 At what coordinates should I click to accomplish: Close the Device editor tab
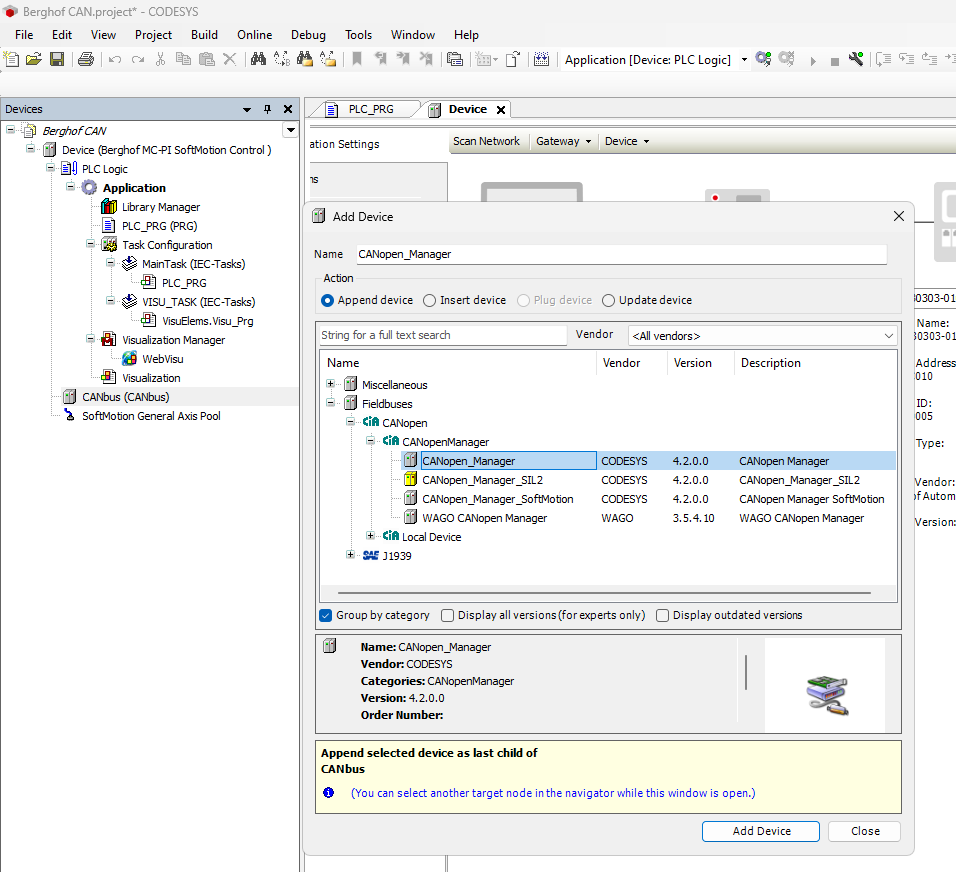click(x=501, y=110)
